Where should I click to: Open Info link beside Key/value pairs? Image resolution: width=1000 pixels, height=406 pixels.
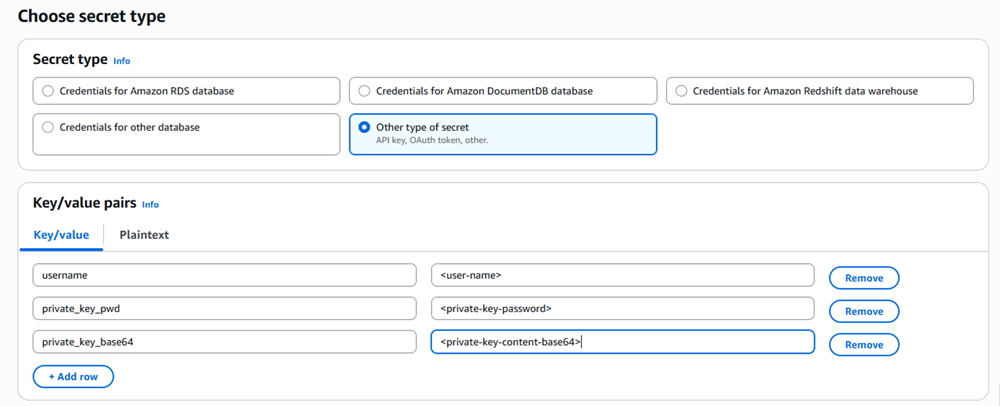[x=151, y=205]
